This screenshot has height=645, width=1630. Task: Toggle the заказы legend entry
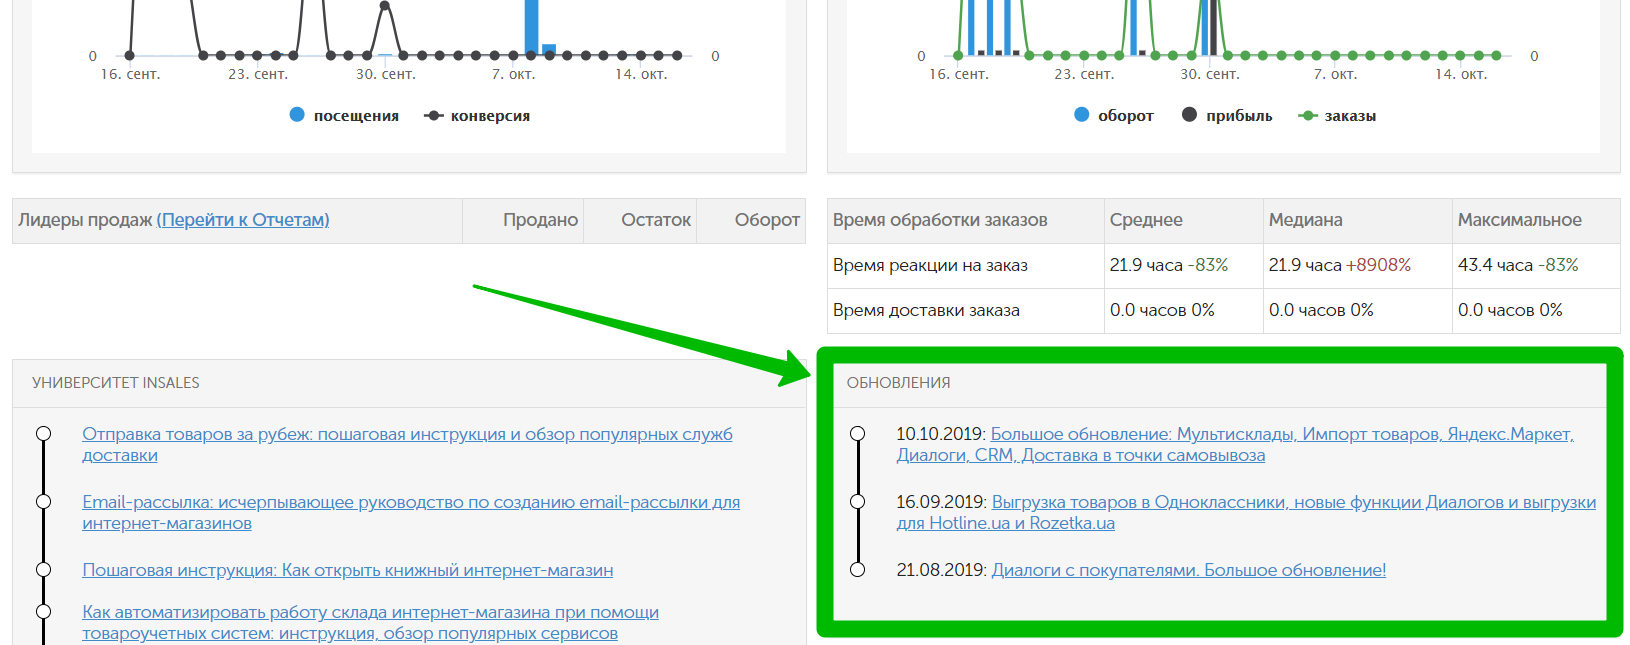pyautogui.click(x=1337, y=116)
